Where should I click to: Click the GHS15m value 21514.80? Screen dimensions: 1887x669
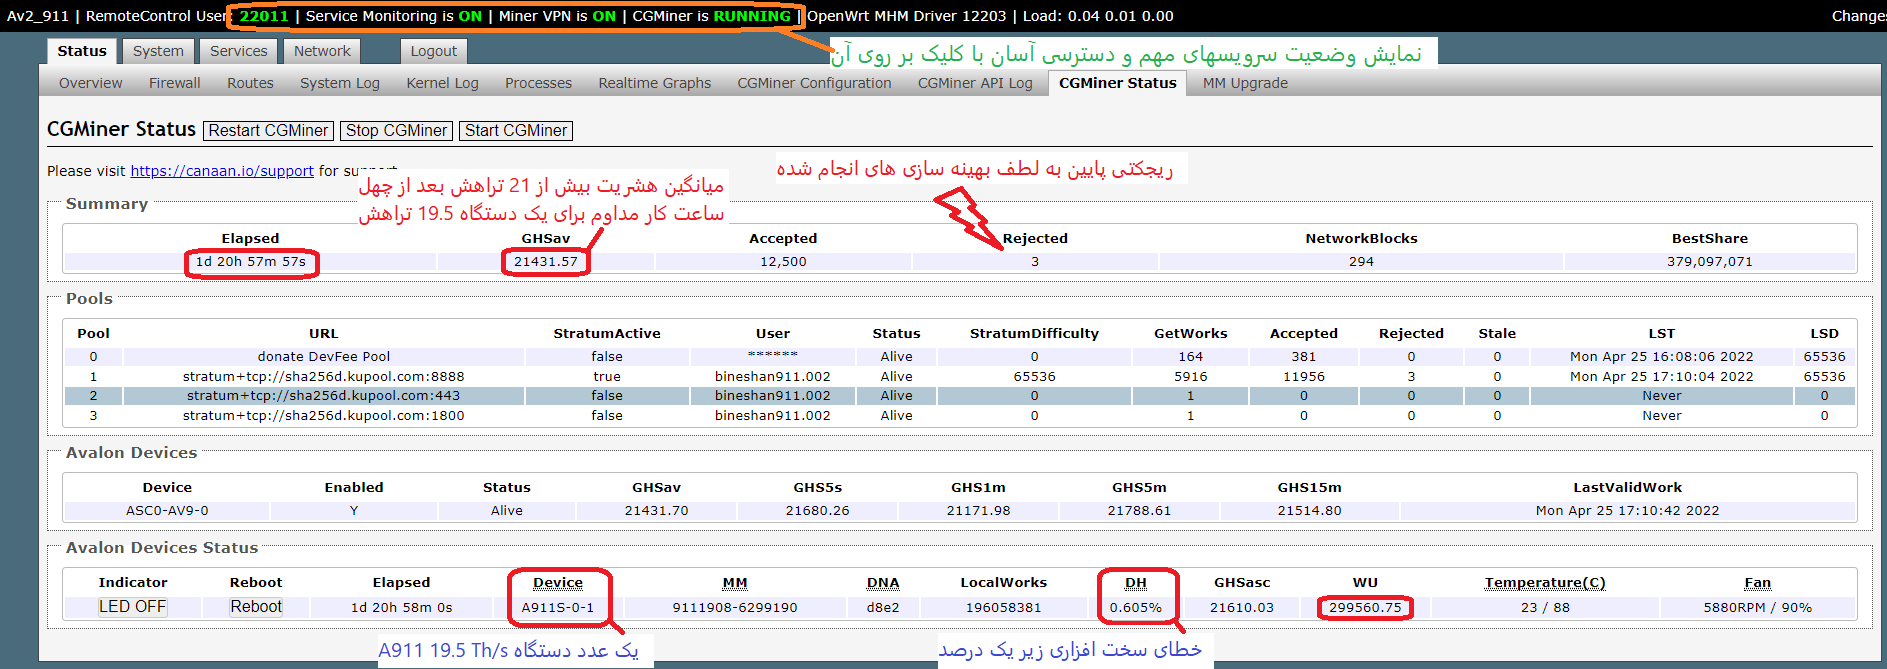(1309, 511)
